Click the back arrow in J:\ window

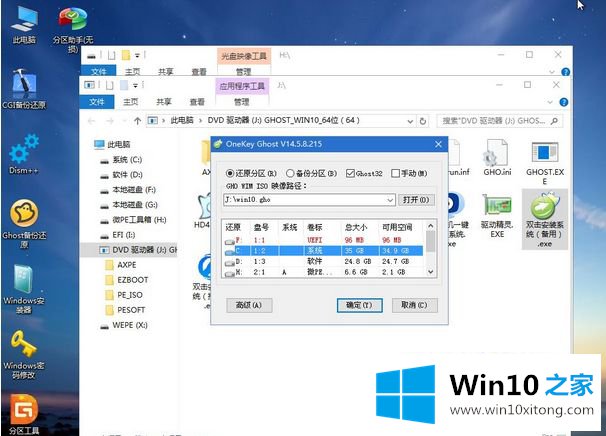coord(92,121)
